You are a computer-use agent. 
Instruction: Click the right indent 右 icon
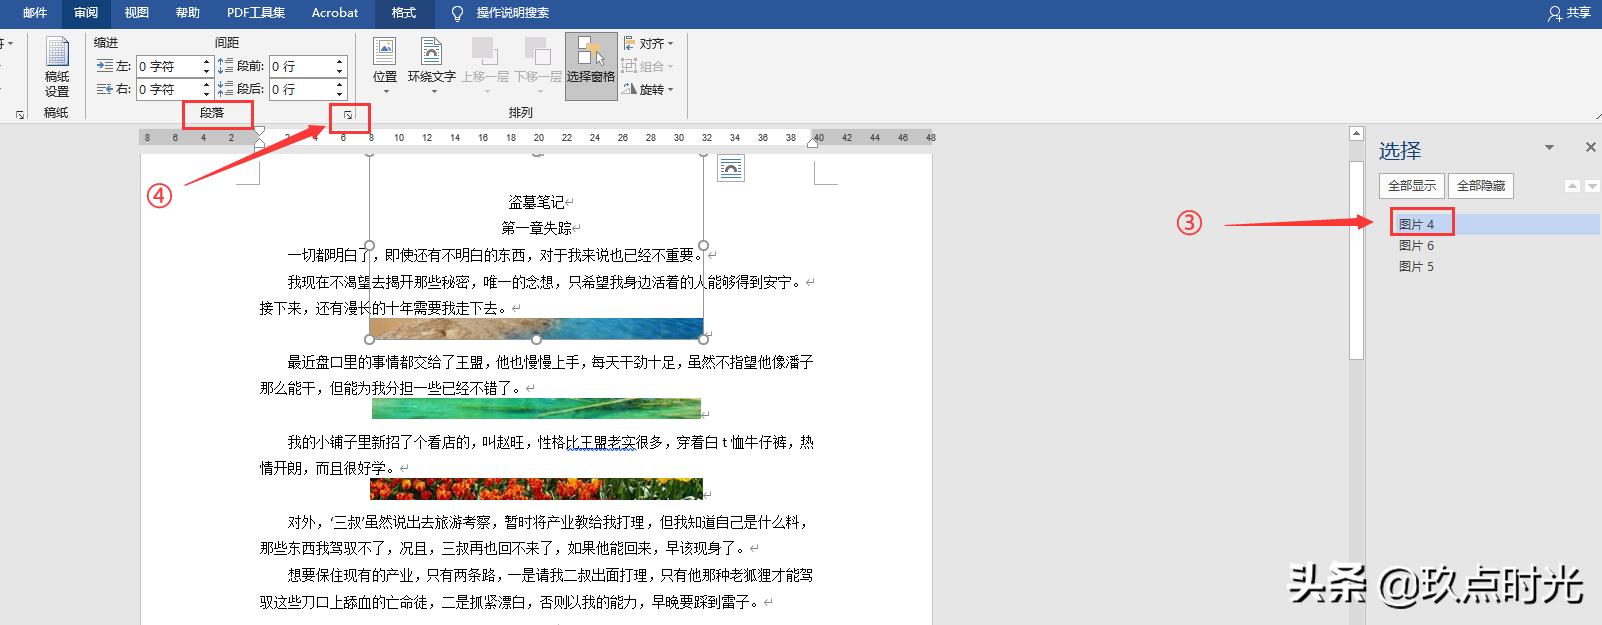coord(105,89)
